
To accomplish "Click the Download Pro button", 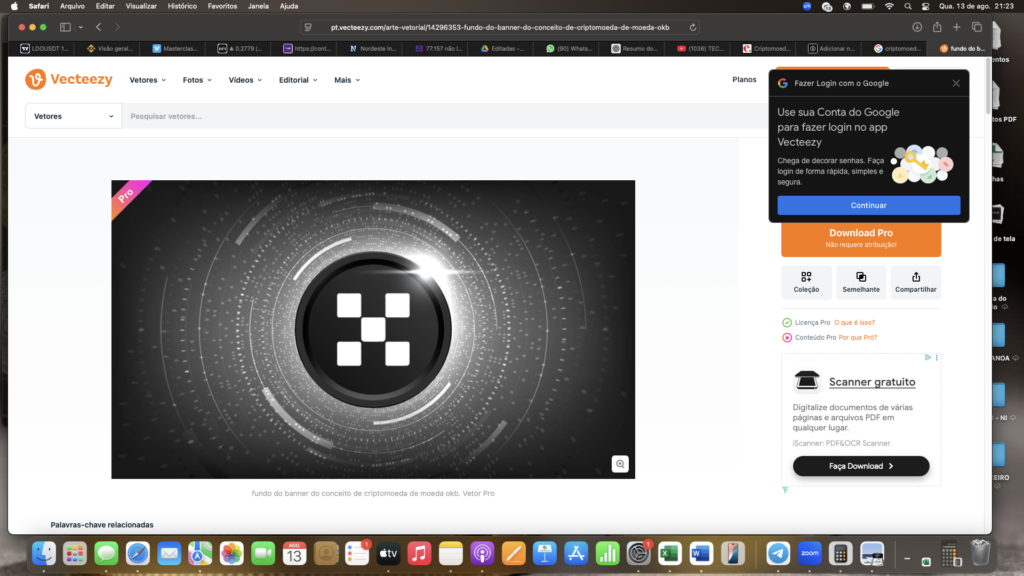I will [x=861, y=238].
